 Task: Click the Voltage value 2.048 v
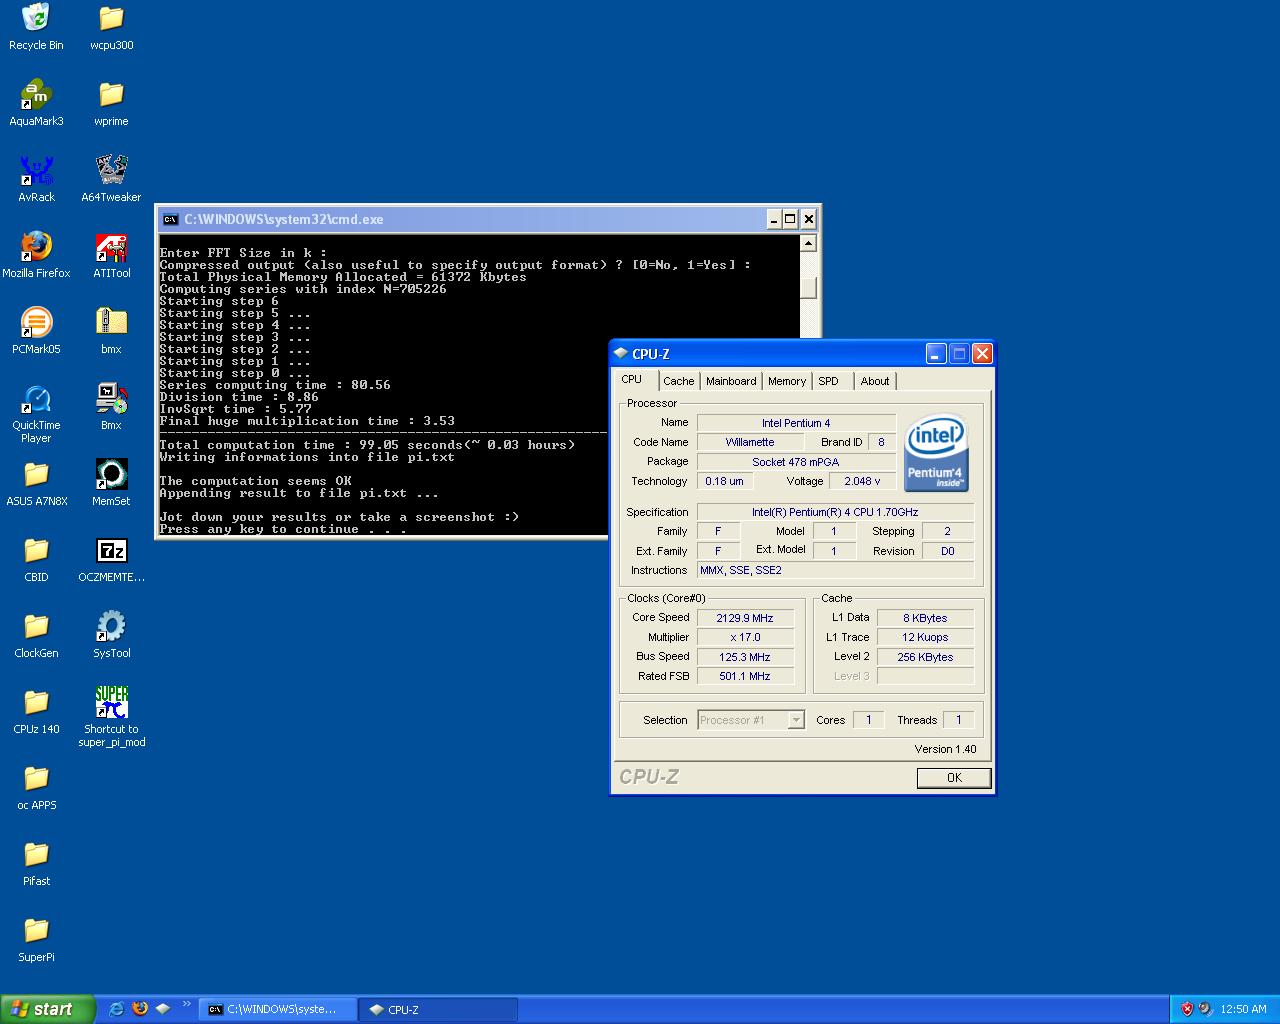click(x=862, y=481)
